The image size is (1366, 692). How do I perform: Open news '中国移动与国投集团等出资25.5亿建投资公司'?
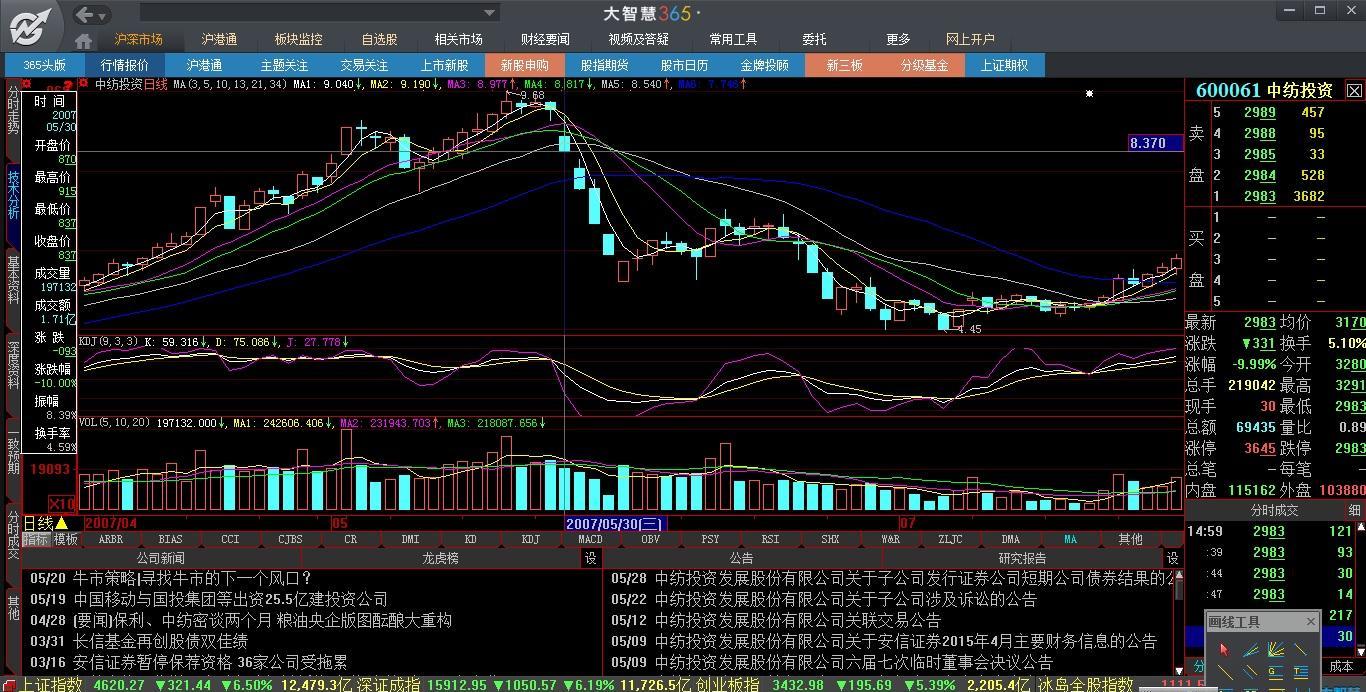230,599
